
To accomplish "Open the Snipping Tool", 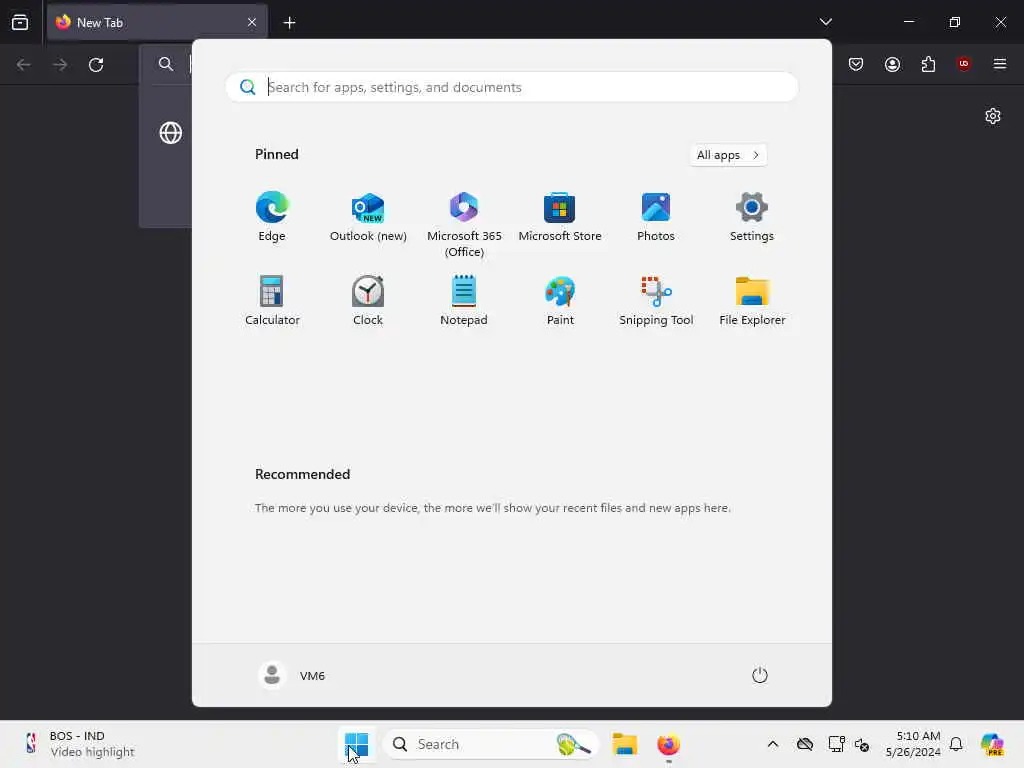I will (656, 300).
